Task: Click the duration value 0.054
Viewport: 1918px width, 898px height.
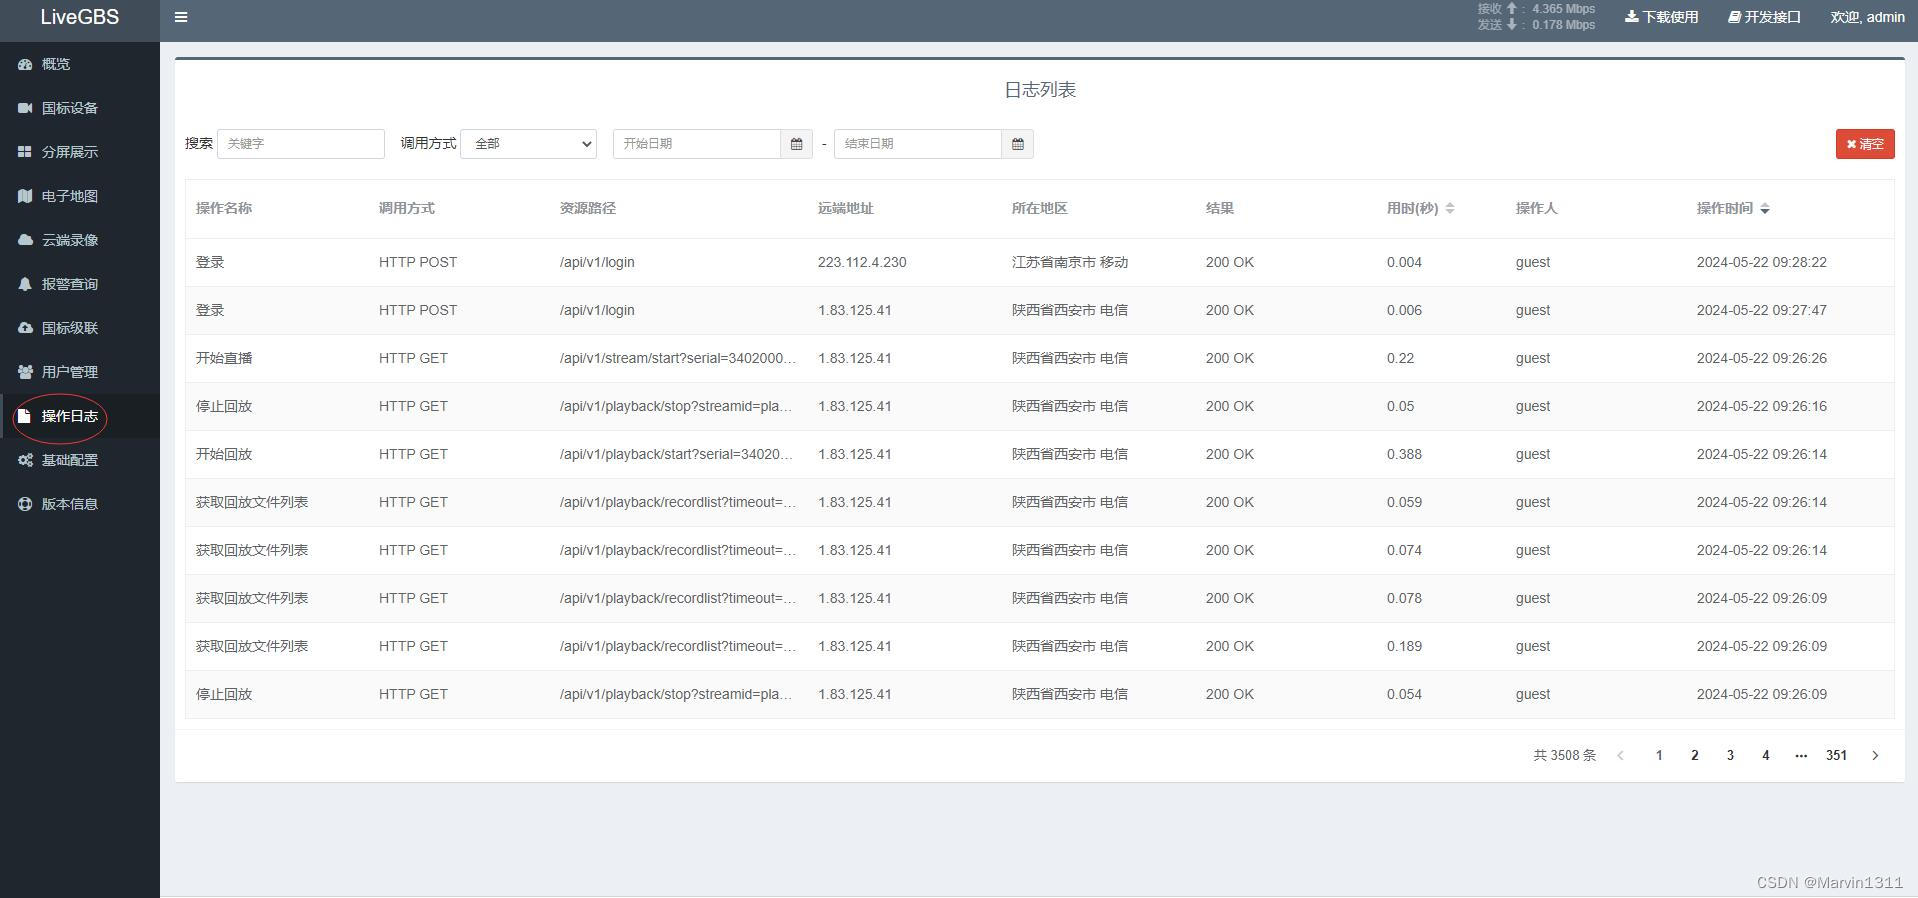Action: [1404, 694]
